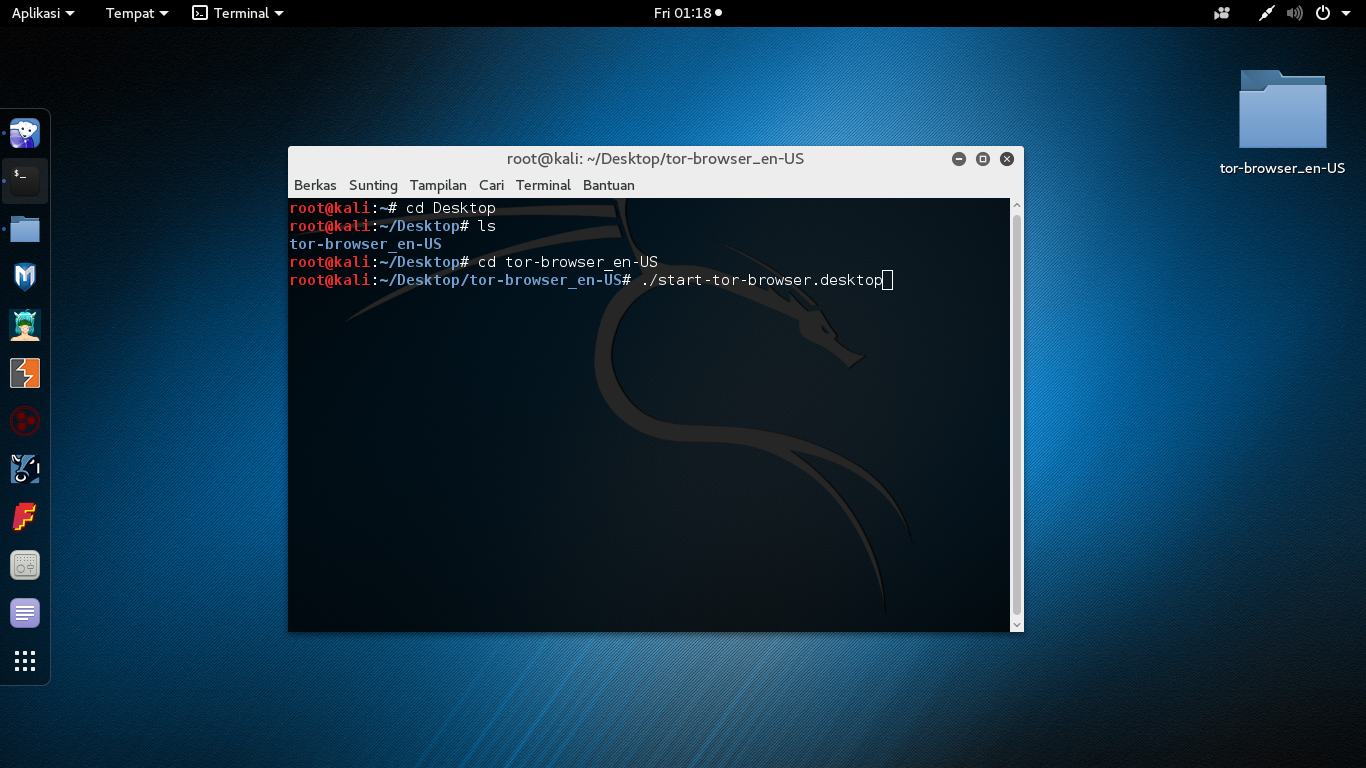The height and width of the screenshot is (768, 1366).
Task: Minimize the terminal window
Action: click(x=959, y=159)
